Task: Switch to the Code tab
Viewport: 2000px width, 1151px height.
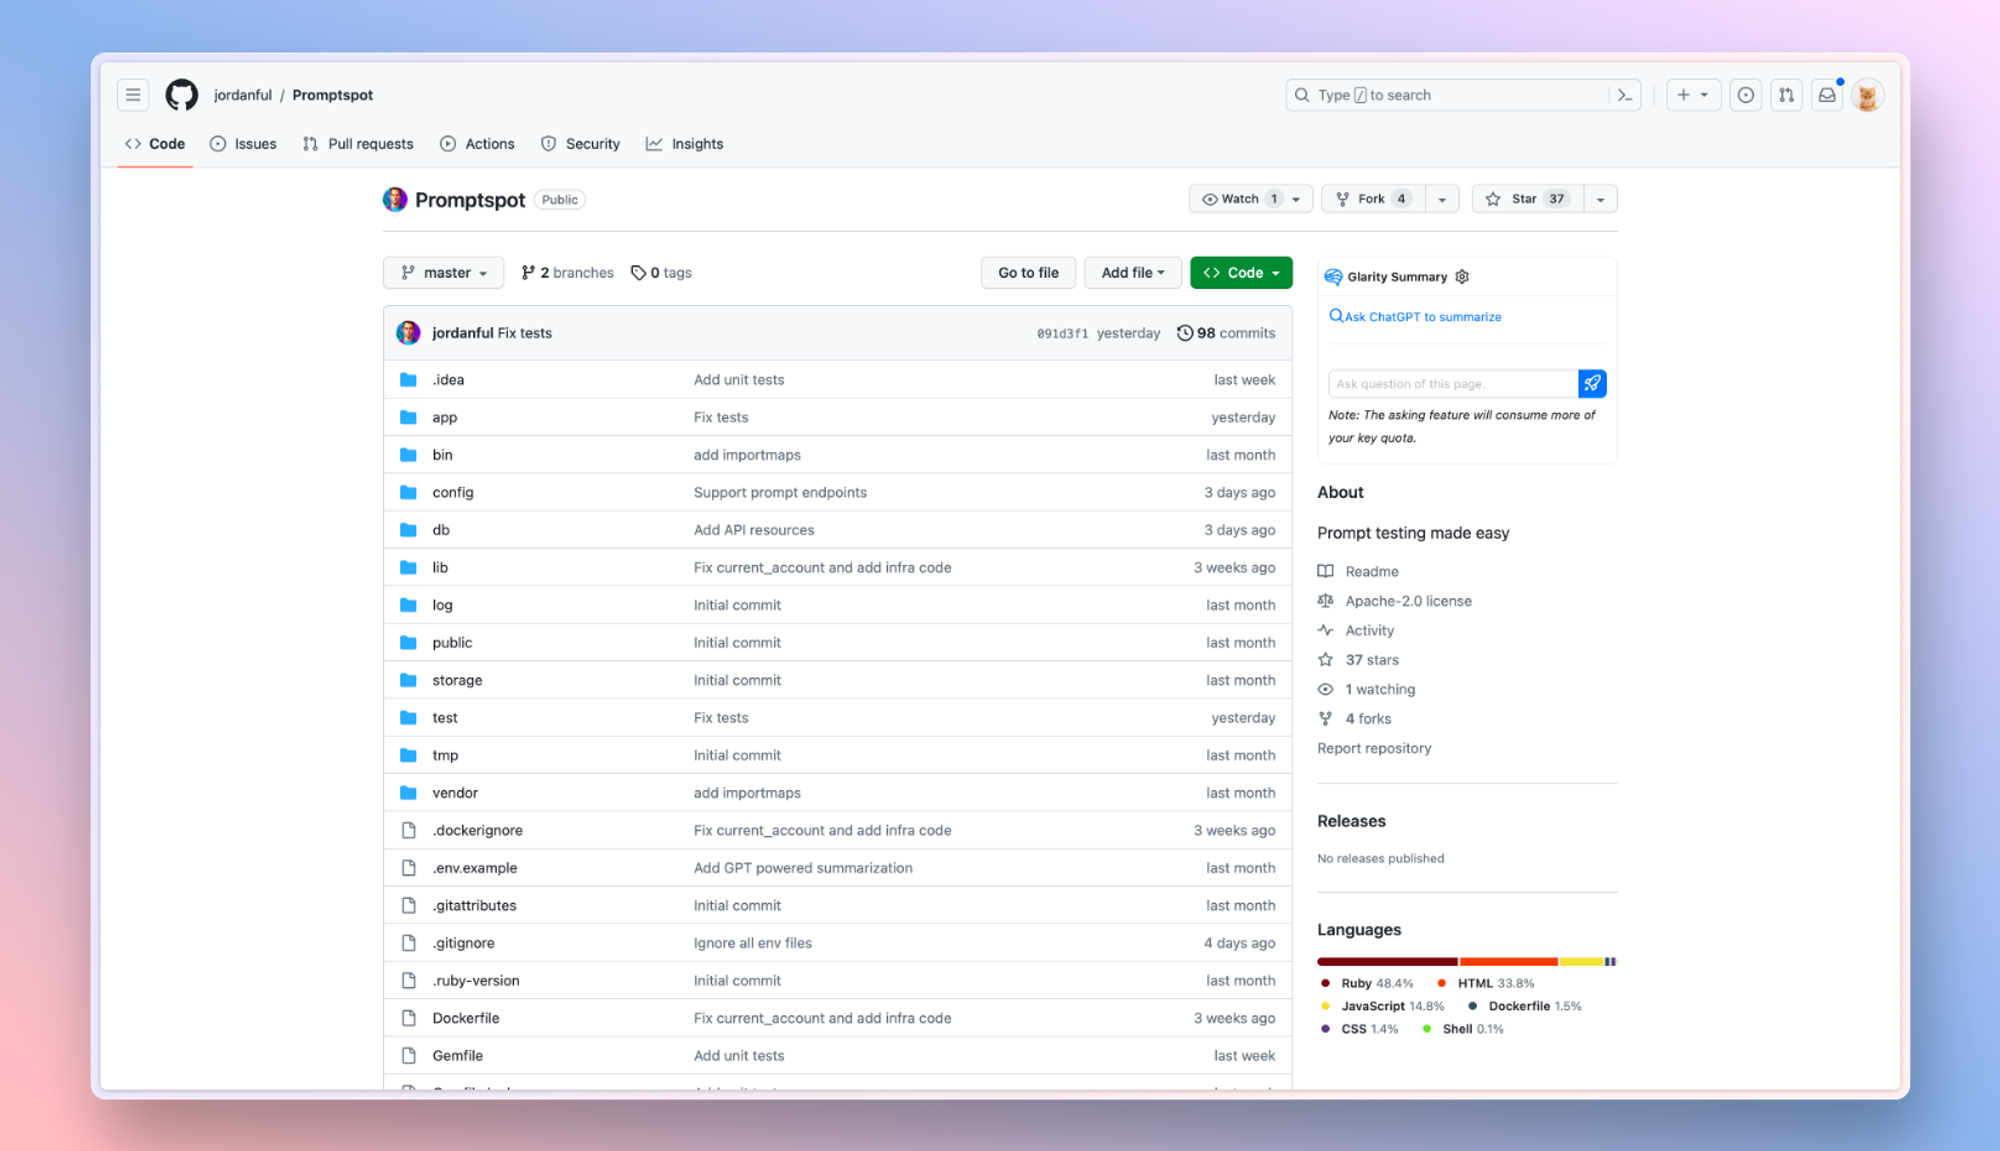Action: pos(155,144)
